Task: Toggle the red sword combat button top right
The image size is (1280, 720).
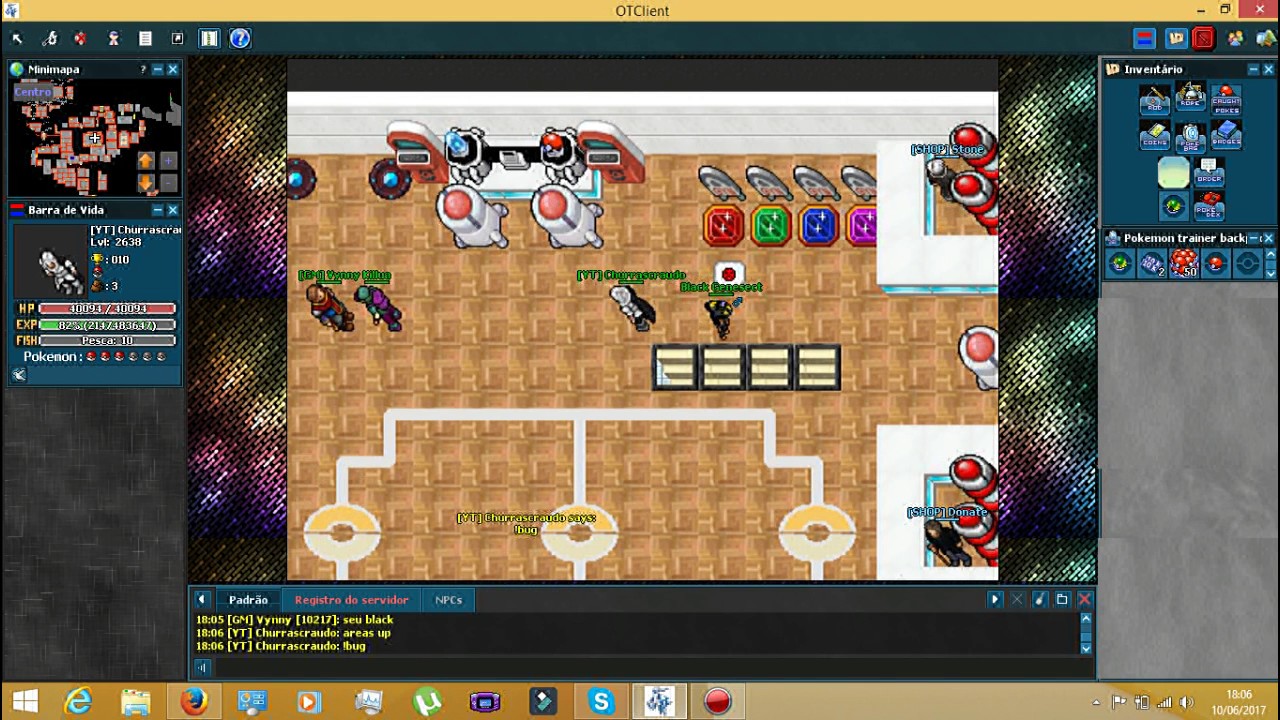Action: point(1204,39)
